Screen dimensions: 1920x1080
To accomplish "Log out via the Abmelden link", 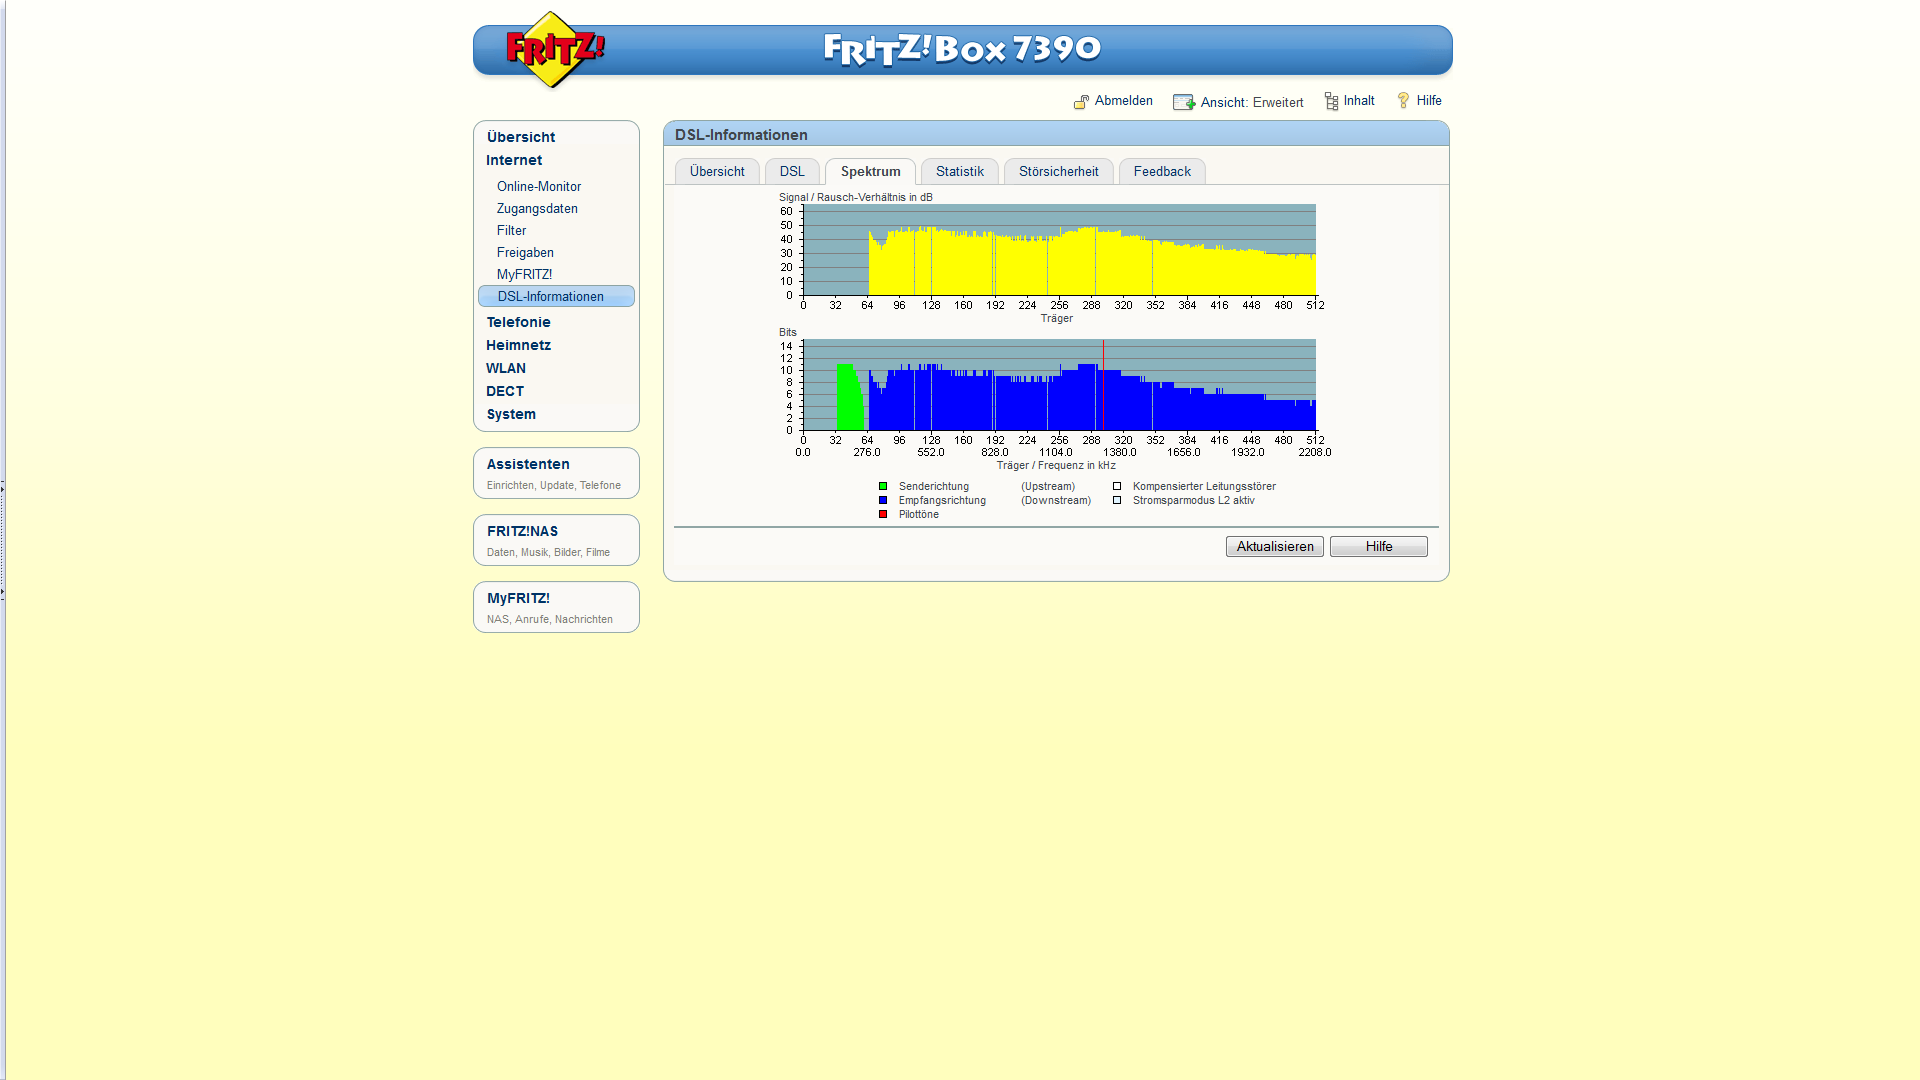I will [x=1124, y=101].
